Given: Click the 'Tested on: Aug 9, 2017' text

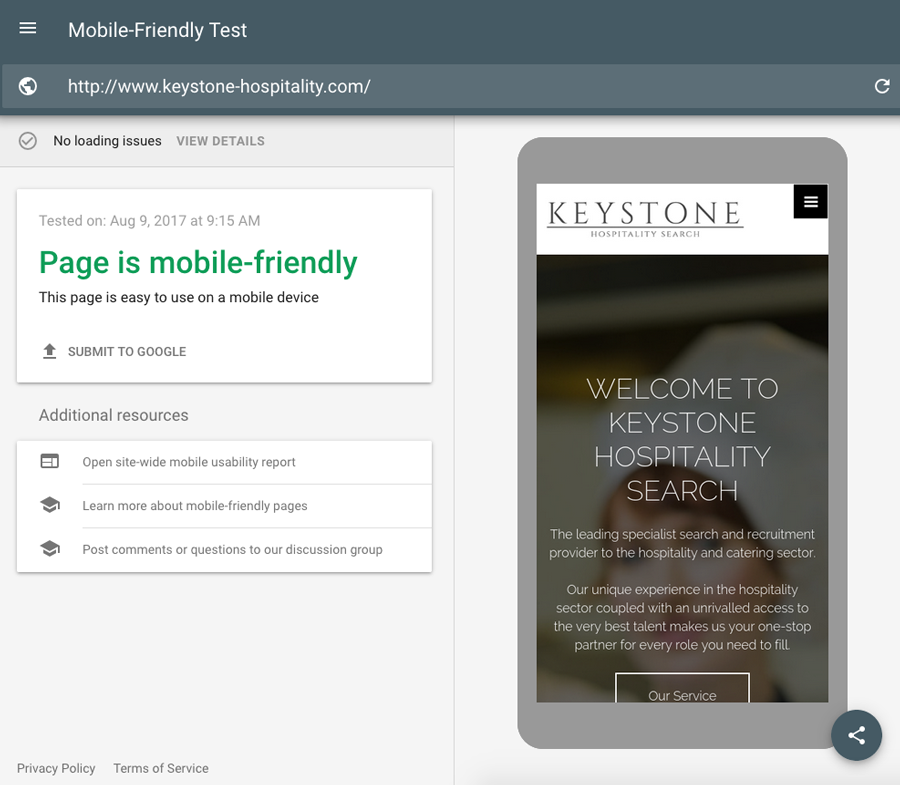Looking at the screenshot, I should pyautogui.click(x=149, y=221).
